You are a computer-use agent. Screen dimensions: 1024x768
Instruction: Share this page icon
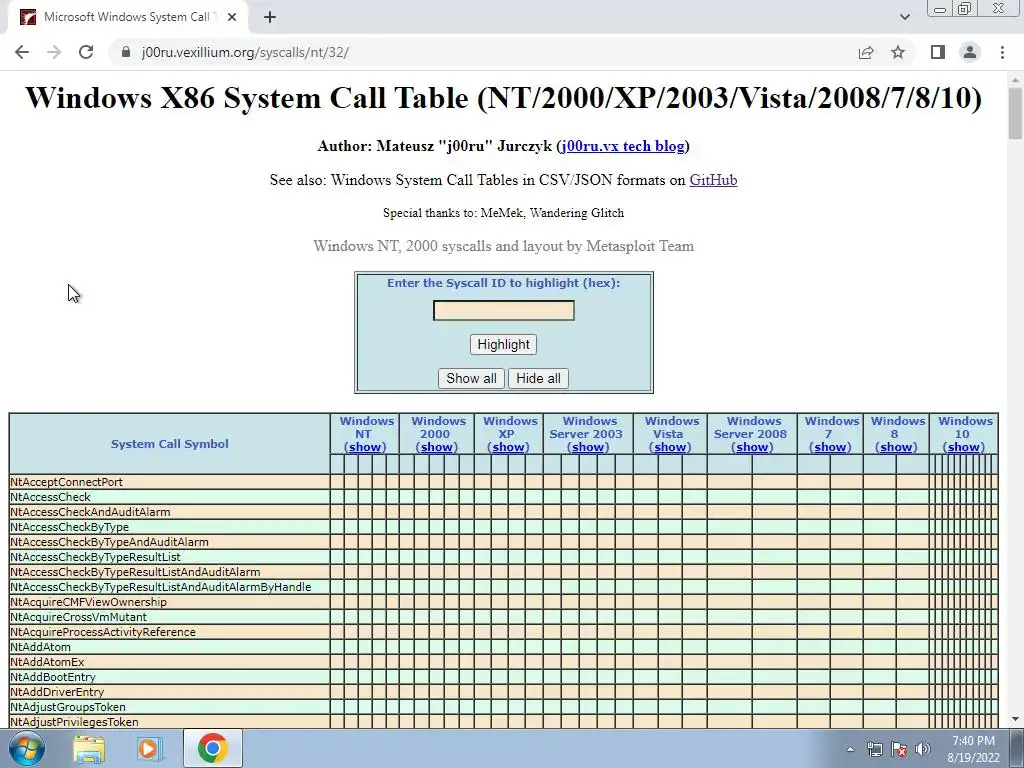(x=866, y=52)
